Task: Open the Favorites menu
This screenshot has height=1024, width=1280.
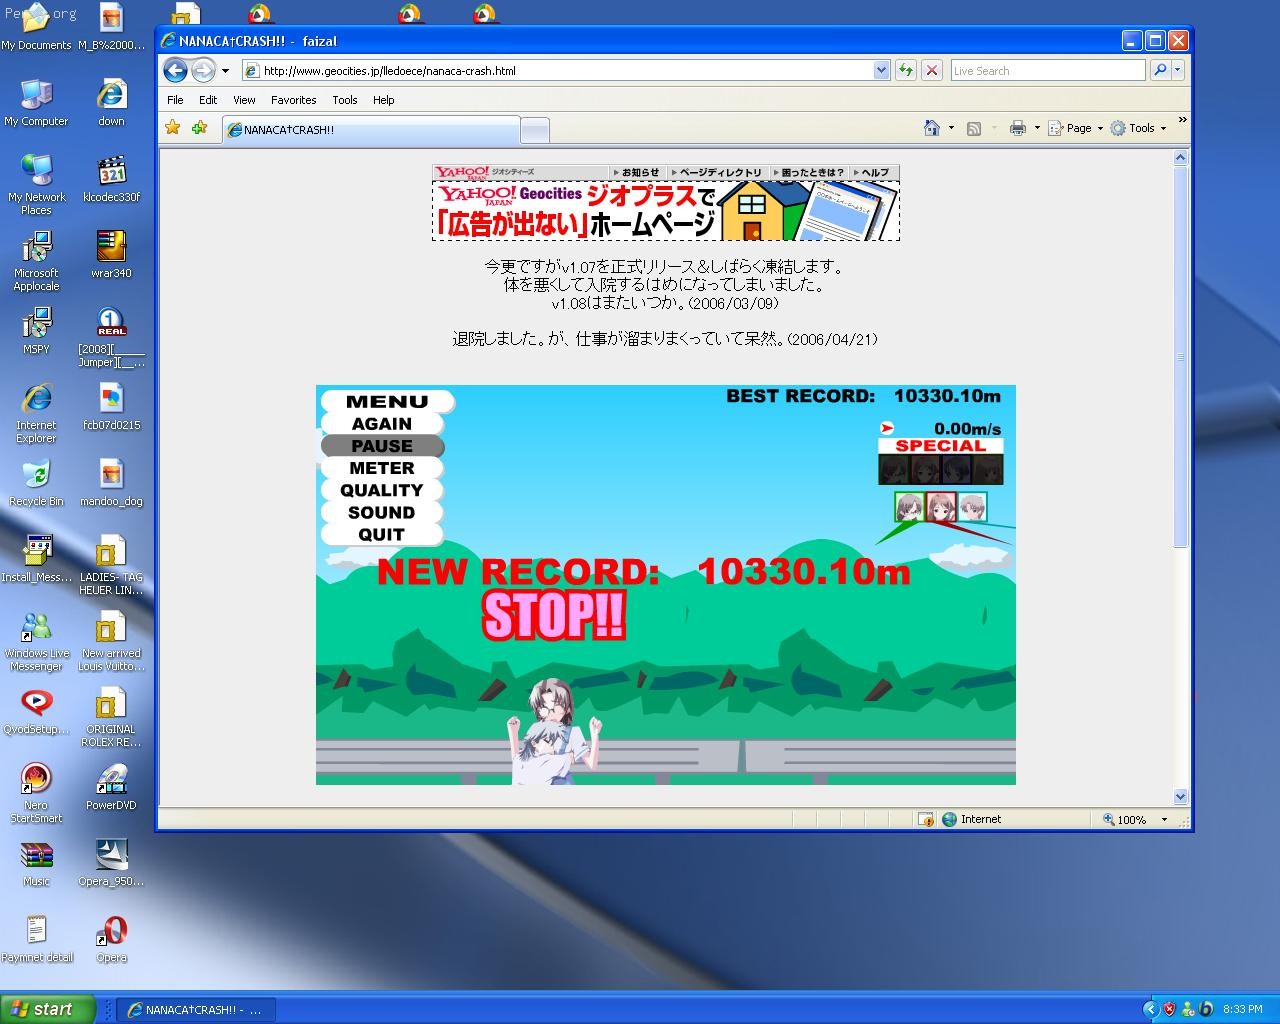Action: click(293, 100)
